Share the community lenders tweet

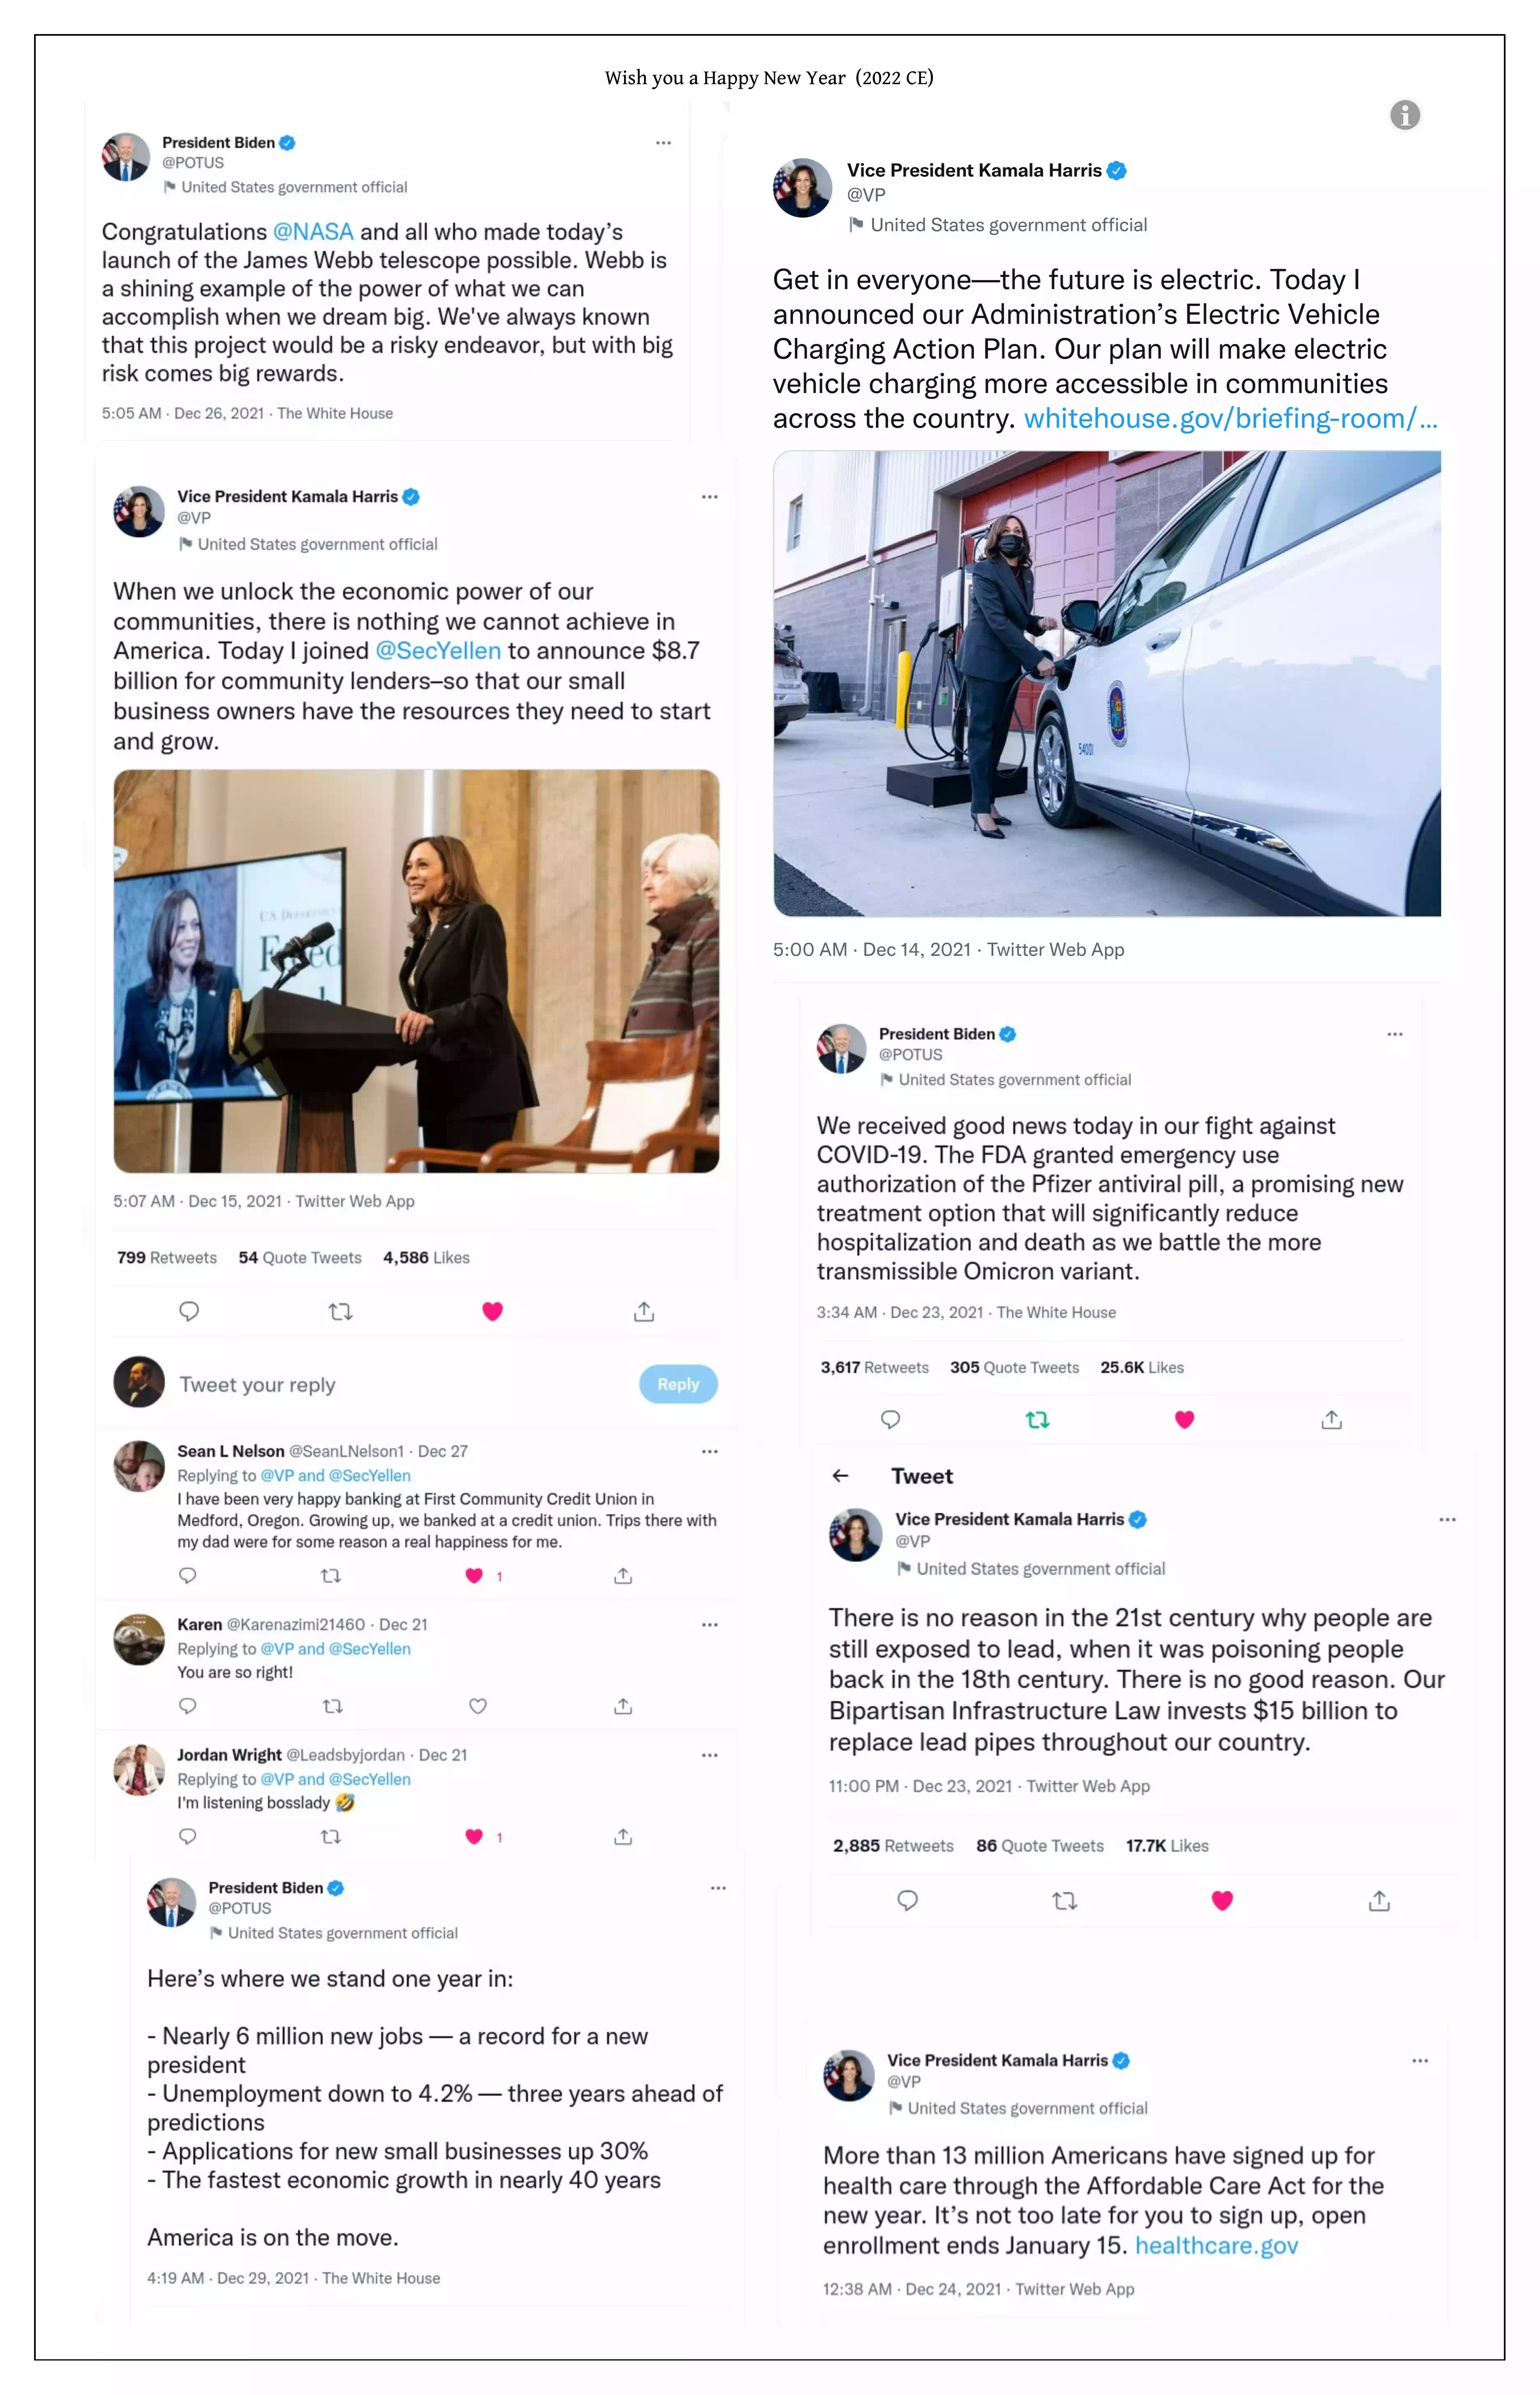[x=644, y=1311]
